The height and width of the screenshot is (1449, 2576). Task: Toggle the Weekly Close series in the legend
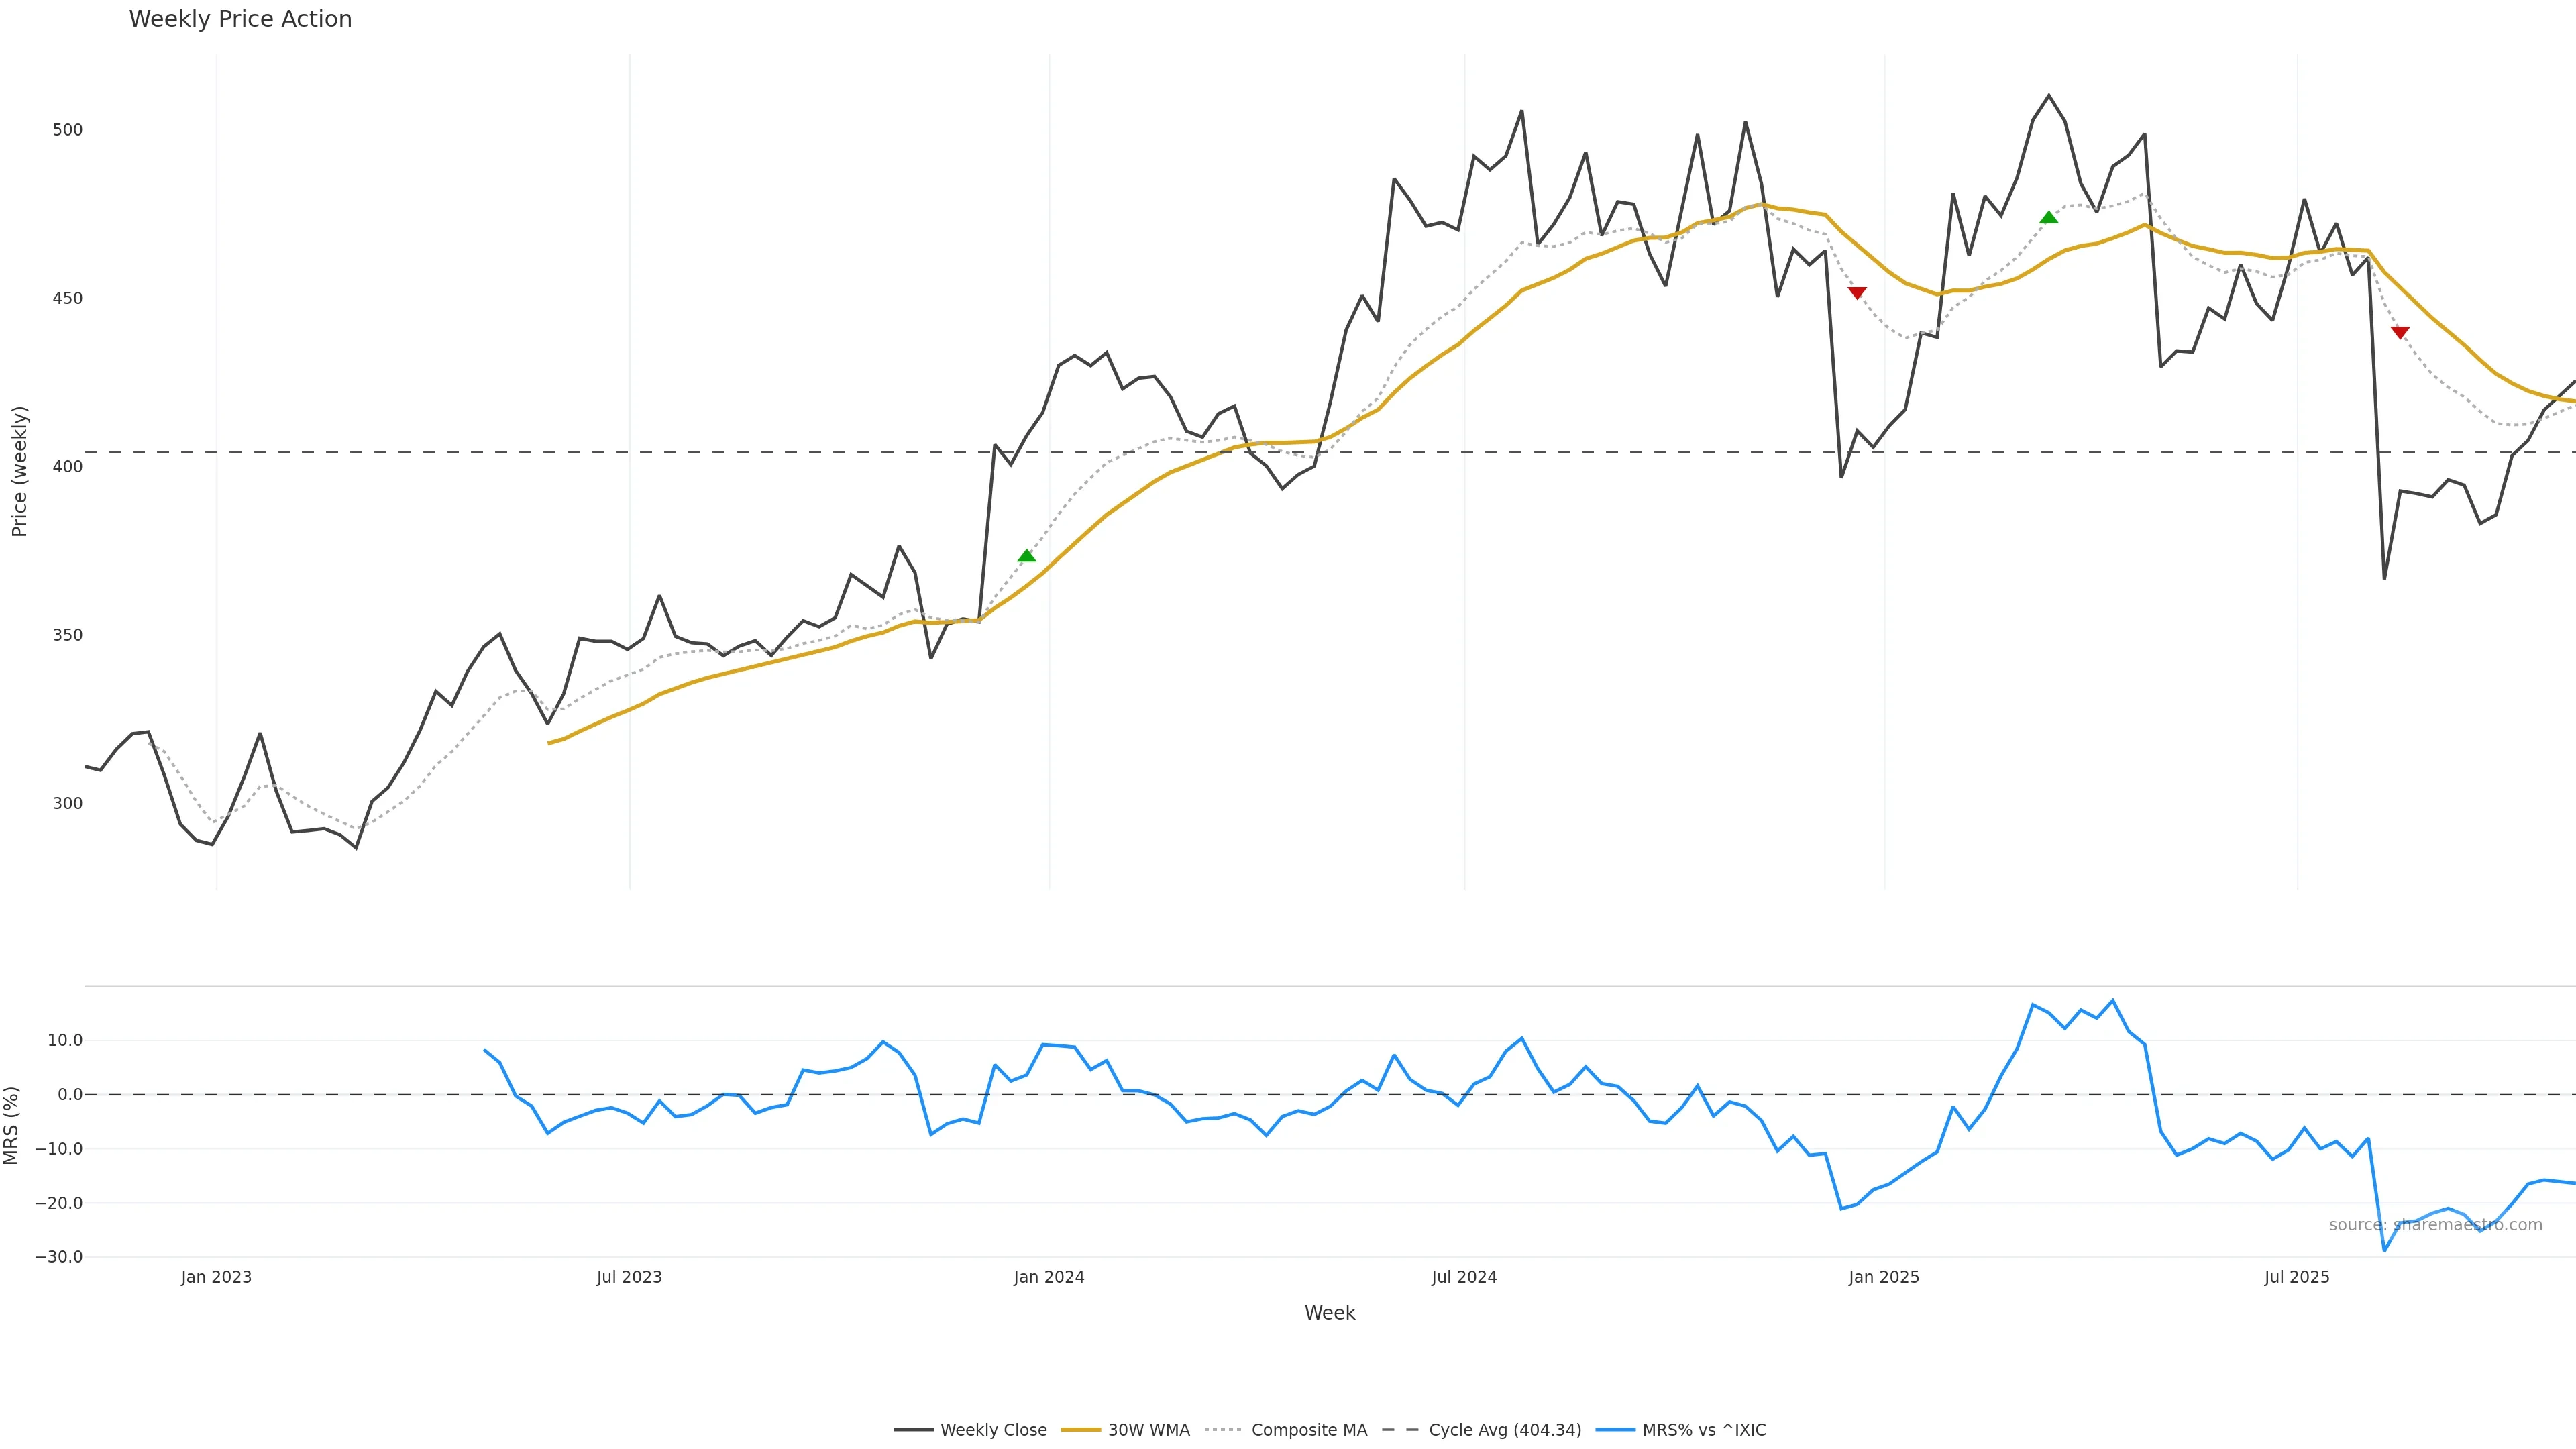tap(993, 1430)
